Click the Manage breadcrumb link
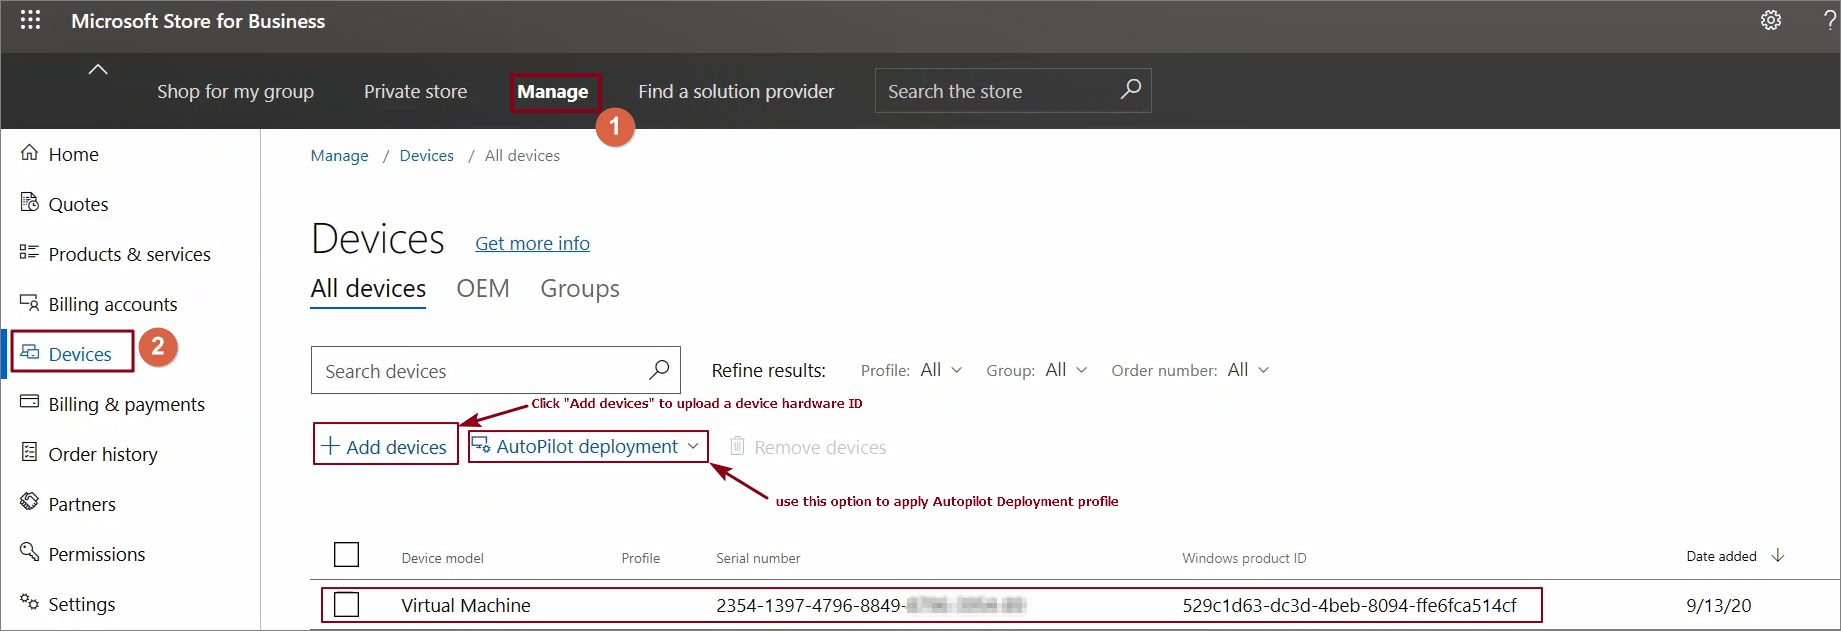Viewport: 1841px width, 631px height. 339,155
